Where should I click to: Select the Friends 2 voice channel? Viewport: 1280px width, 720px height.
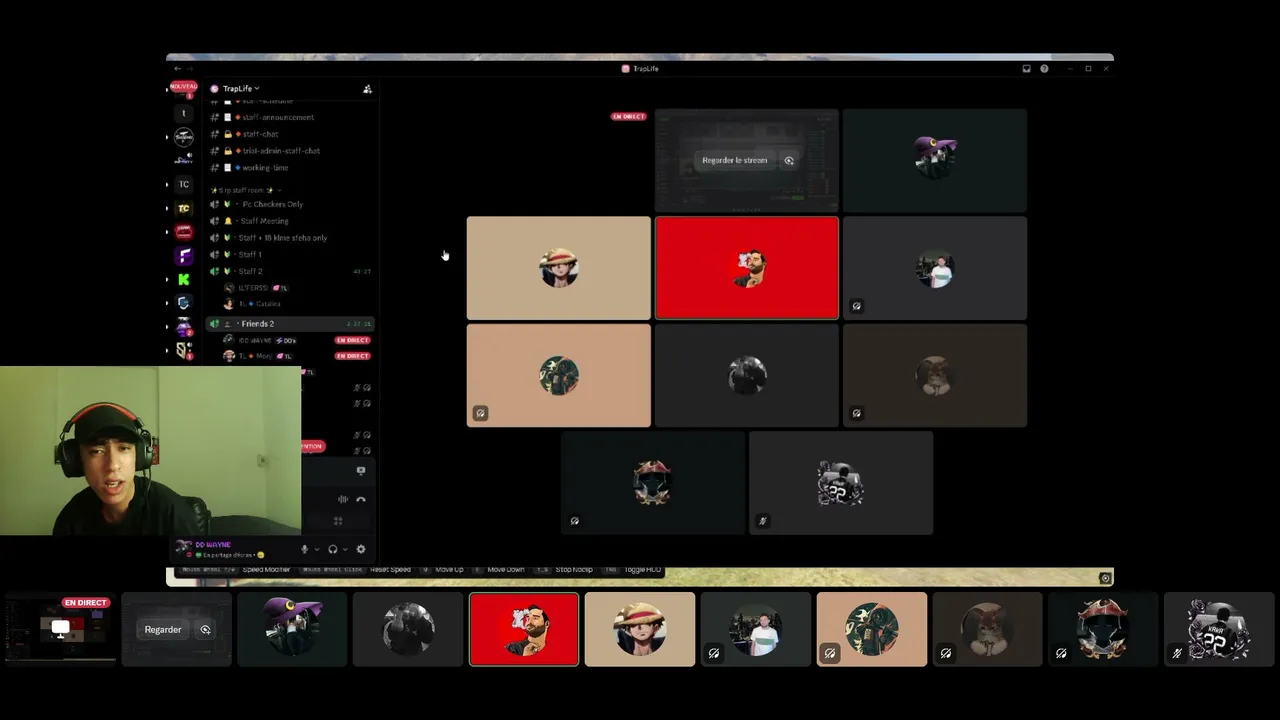tap(290, 324)
